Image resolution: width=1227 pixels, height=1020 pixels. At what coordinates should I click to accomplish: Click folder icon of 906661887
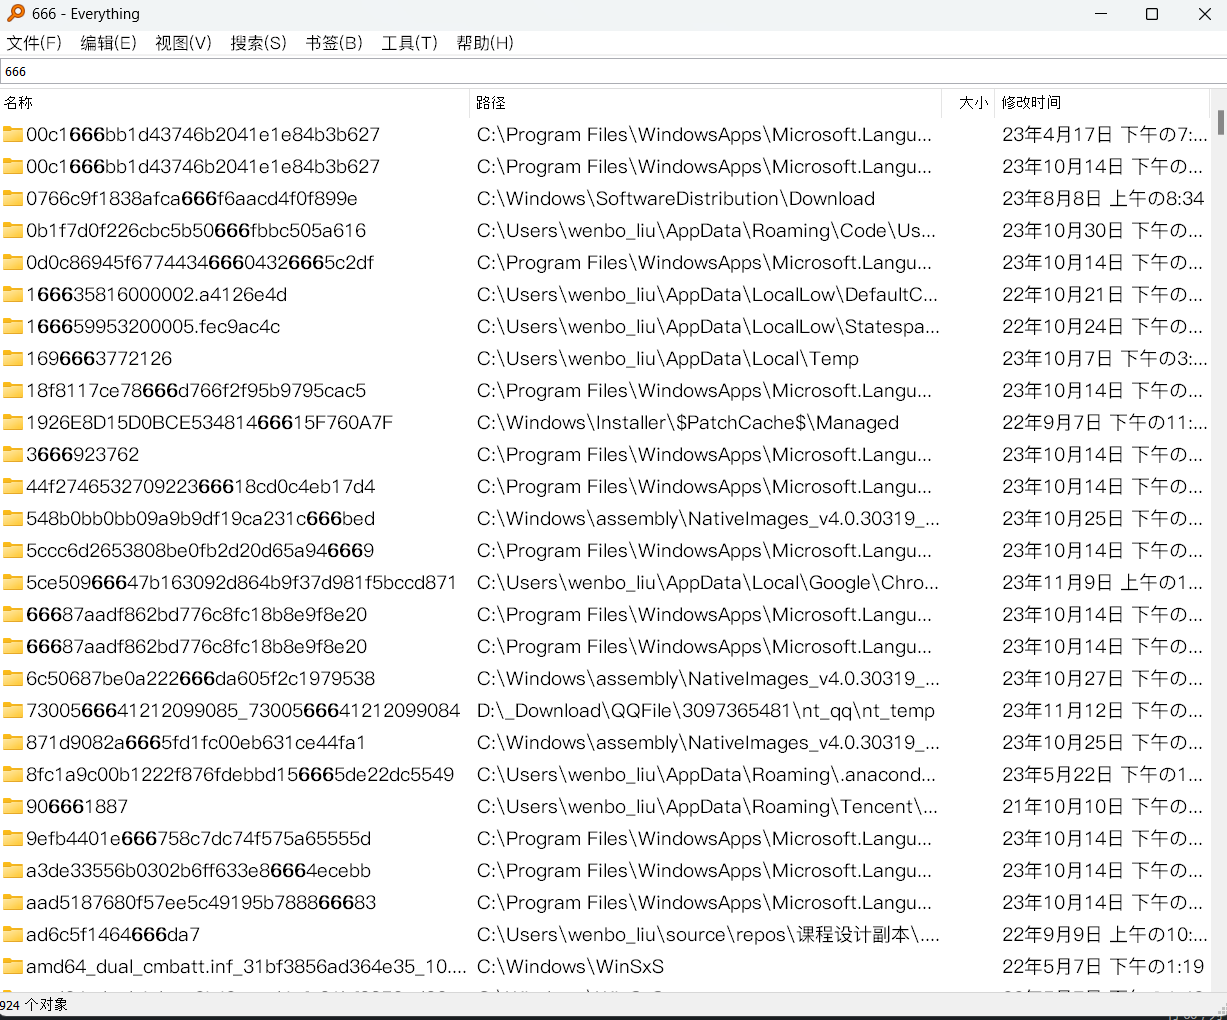point(13,807)
